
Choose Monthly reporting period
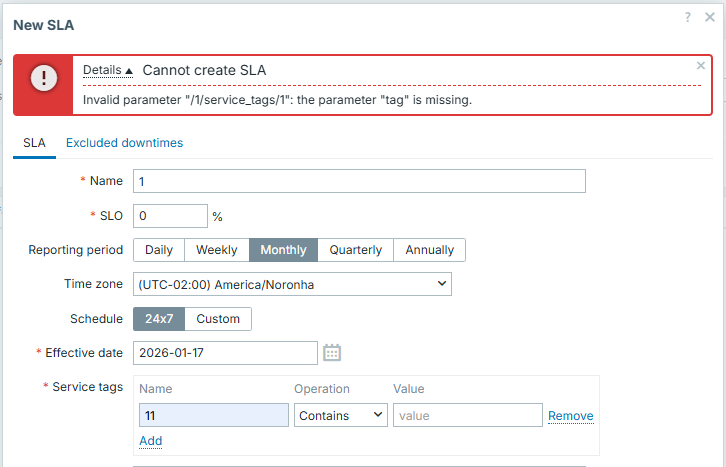[x=283, y=250]
